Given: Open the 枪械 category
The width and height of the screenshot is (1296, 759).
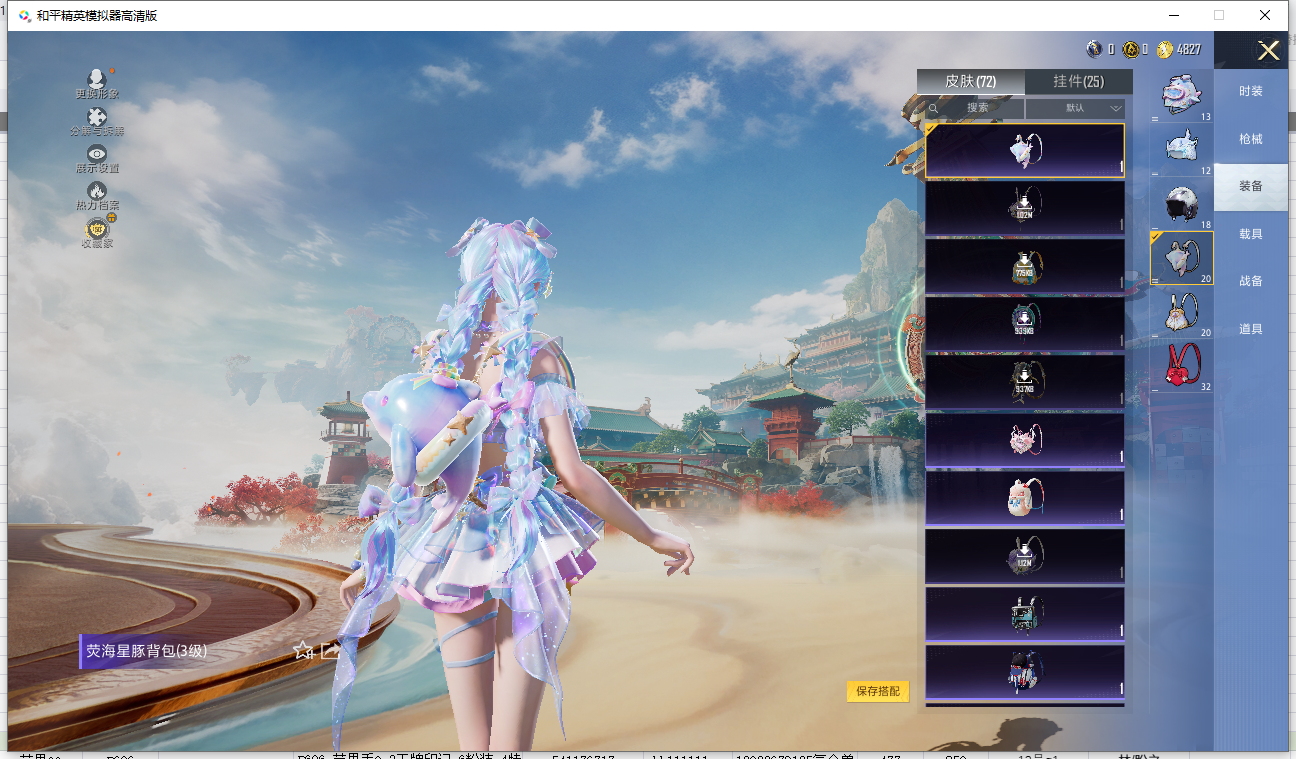Looking at the screenshot, I should pos(1251,139).
